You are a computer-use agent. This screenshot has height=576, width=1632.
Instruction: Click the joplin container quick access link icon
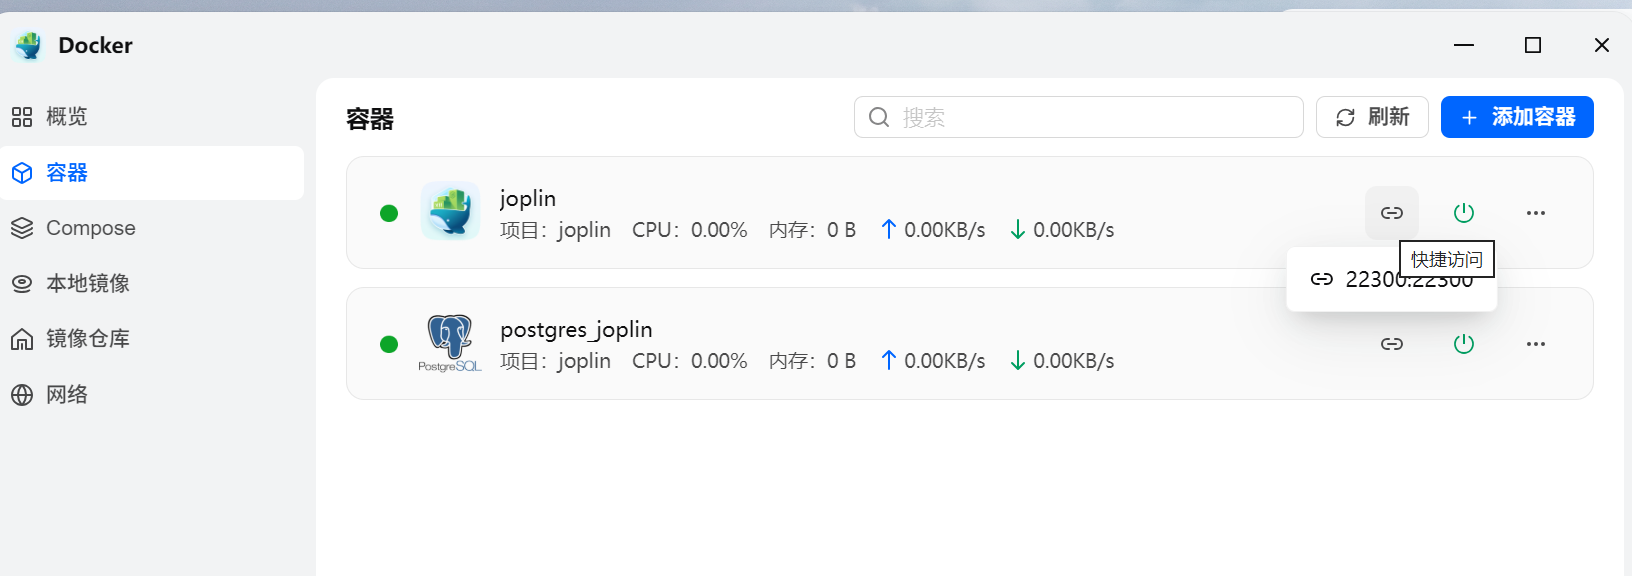pyautogui.click(x=1392, y=213)
